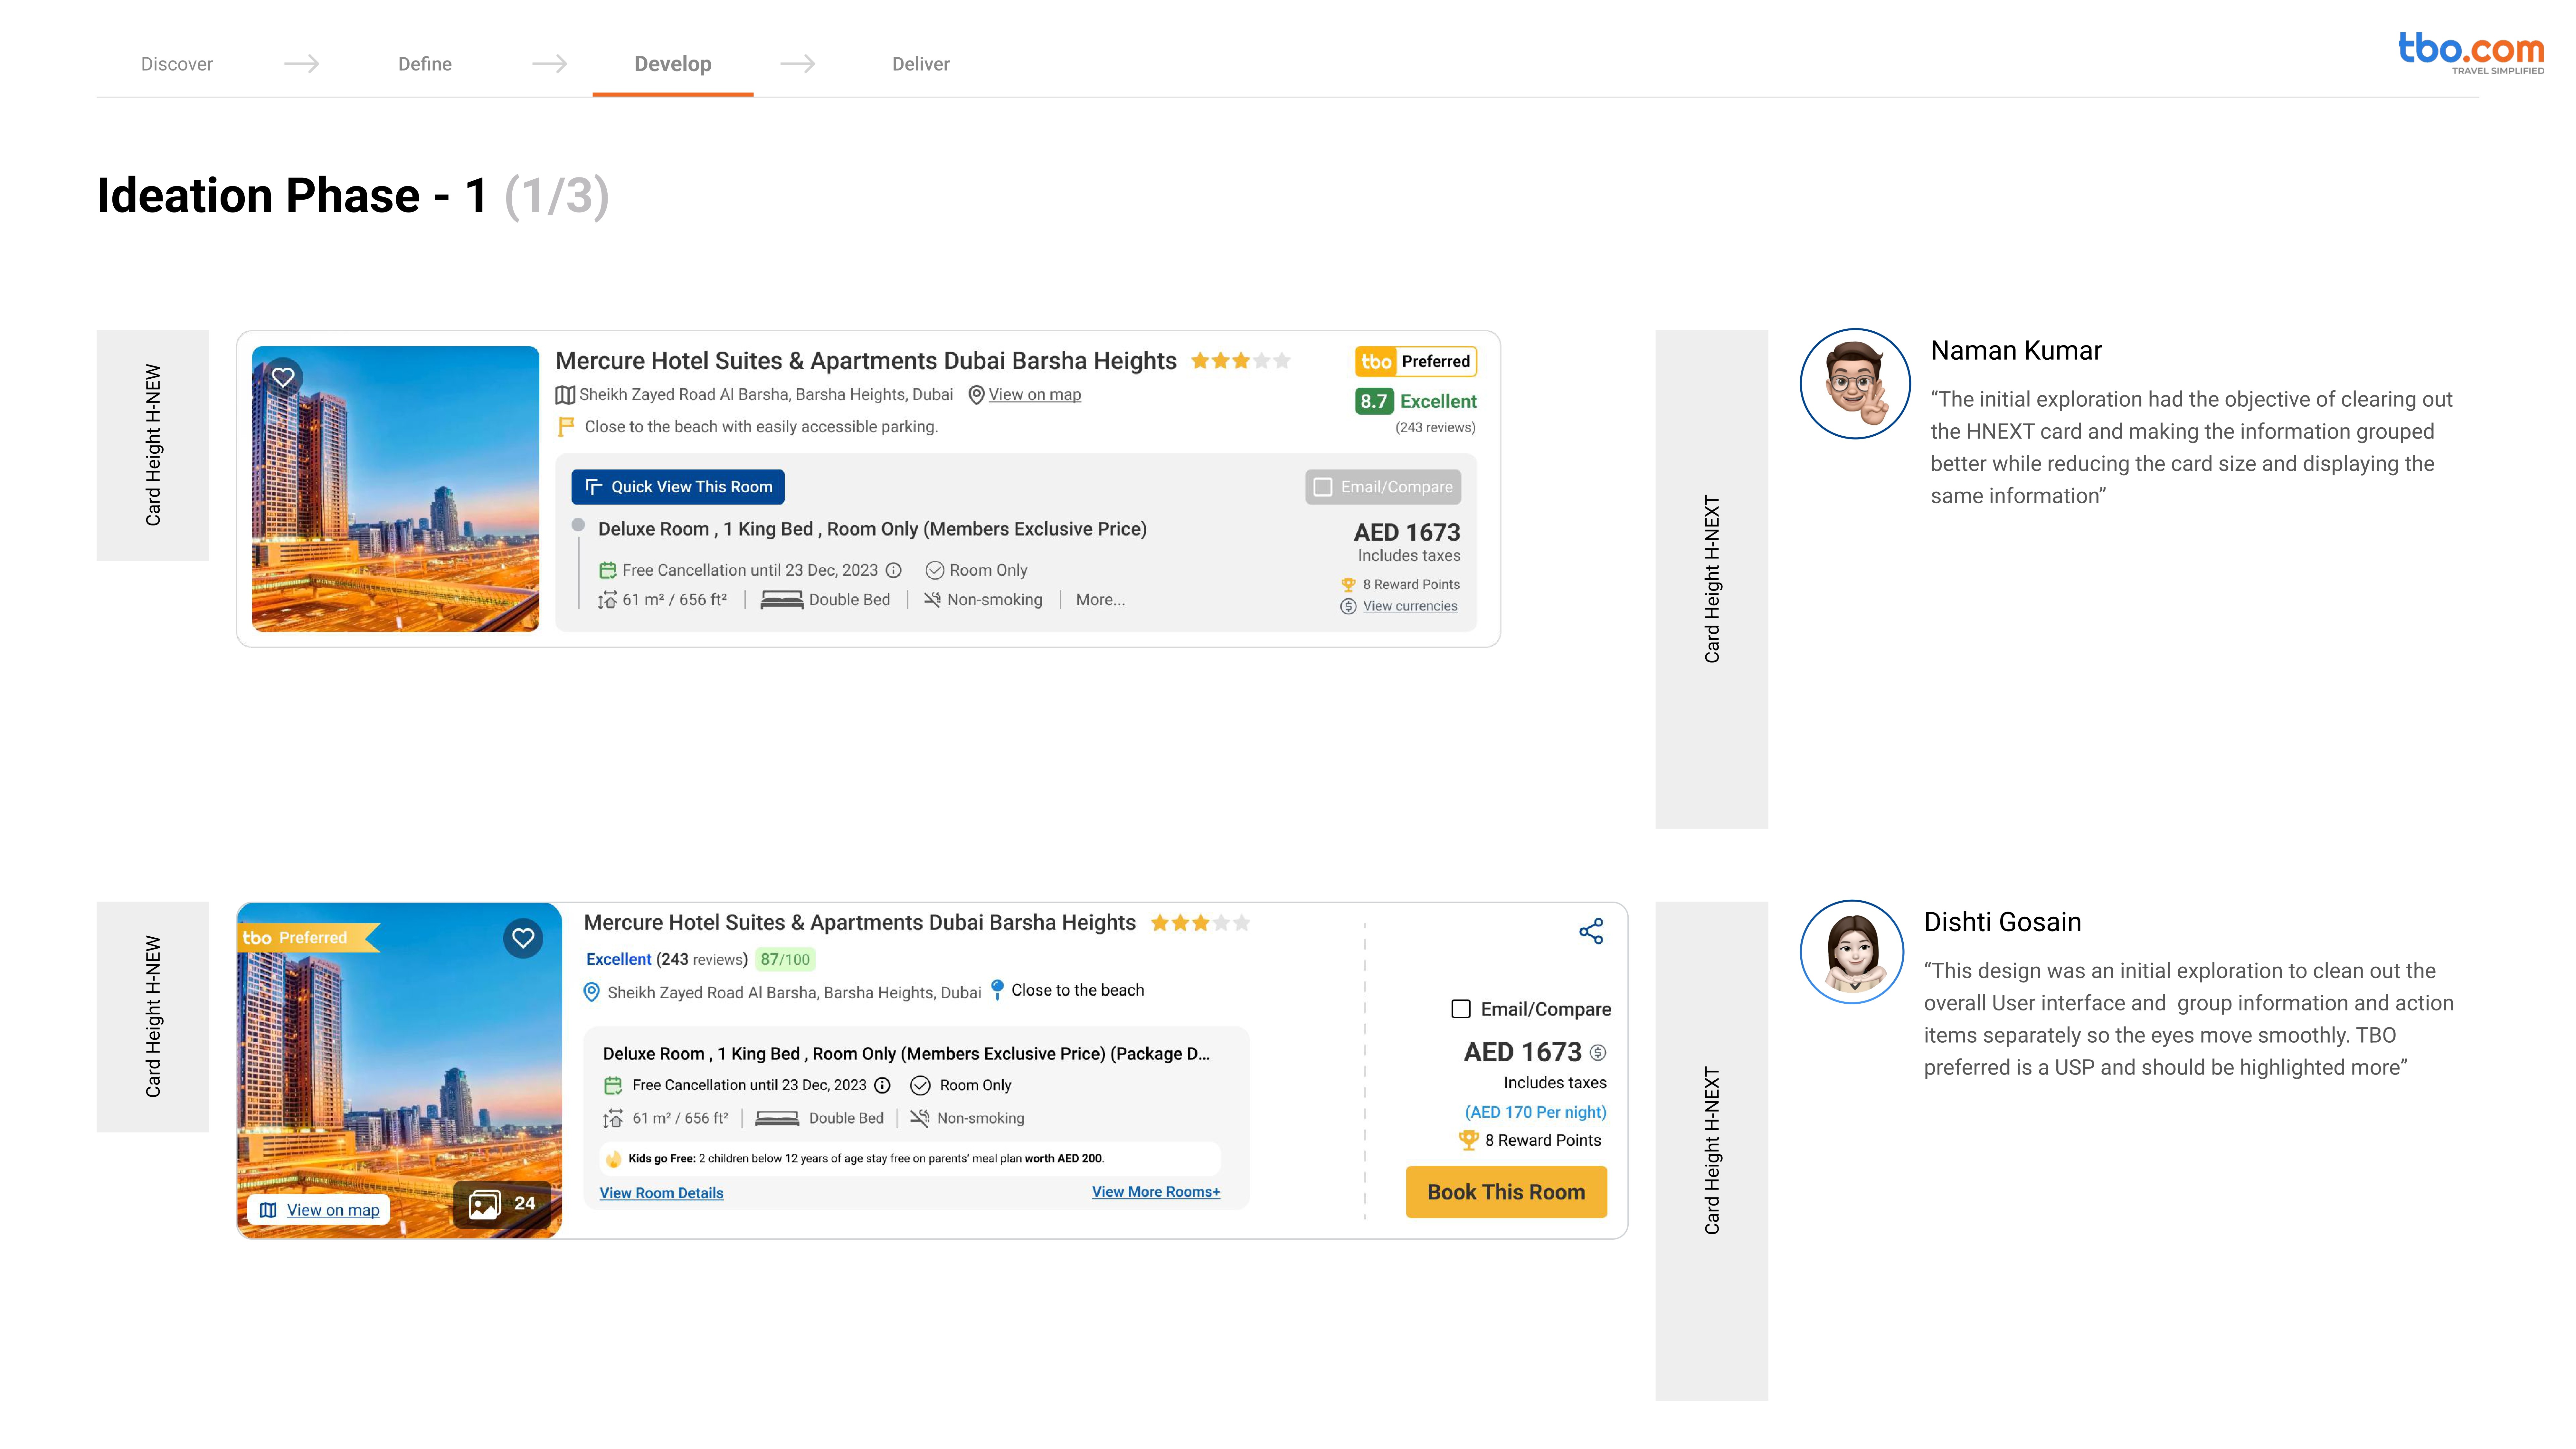This screenshot has height=1449, width=2576.
Task: Click Naman Kumar's avatar image
Action: coord(1855,384)
